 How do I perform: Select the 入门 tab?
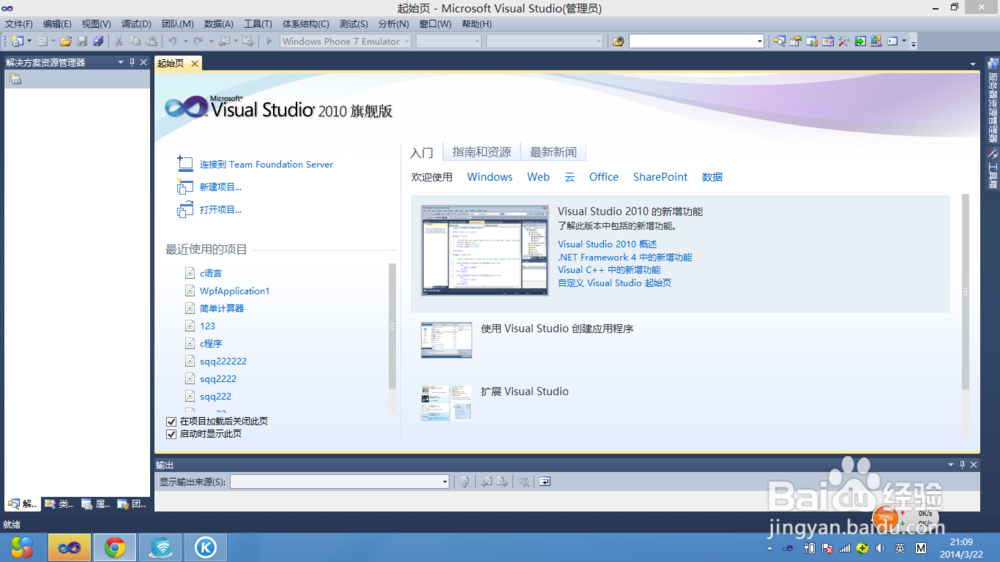422,152
